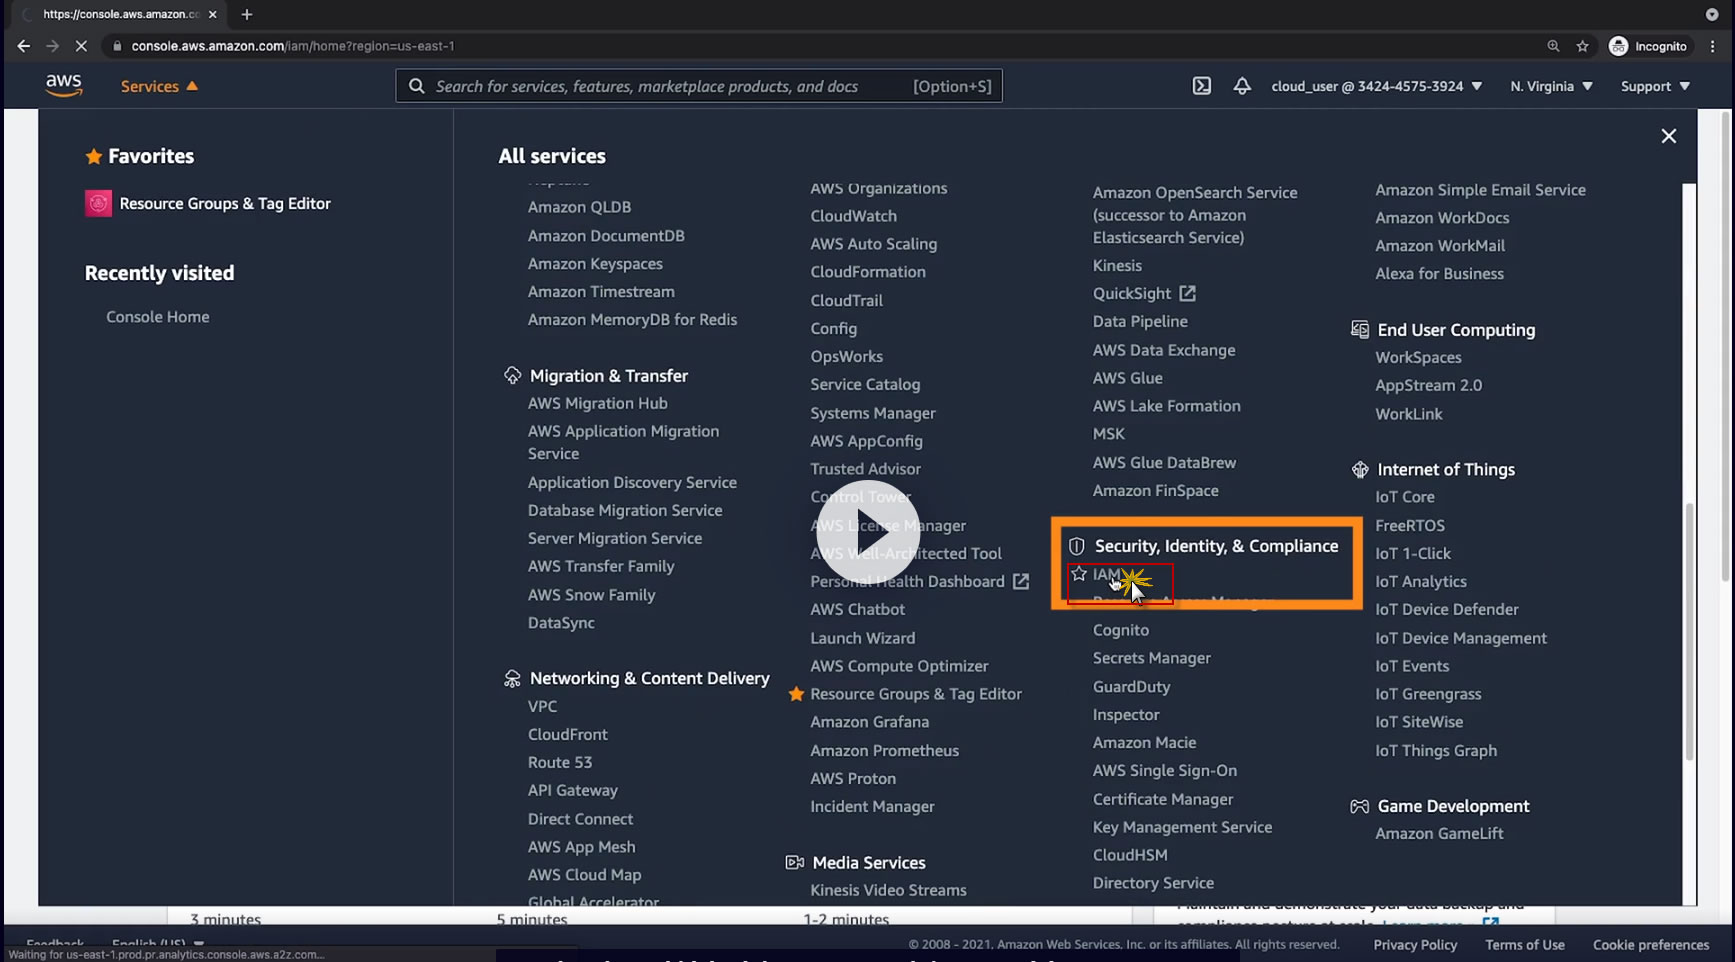Close the services menu with the X
The height and width of the screenshot is (962, 1735).
pos(1669,136)
